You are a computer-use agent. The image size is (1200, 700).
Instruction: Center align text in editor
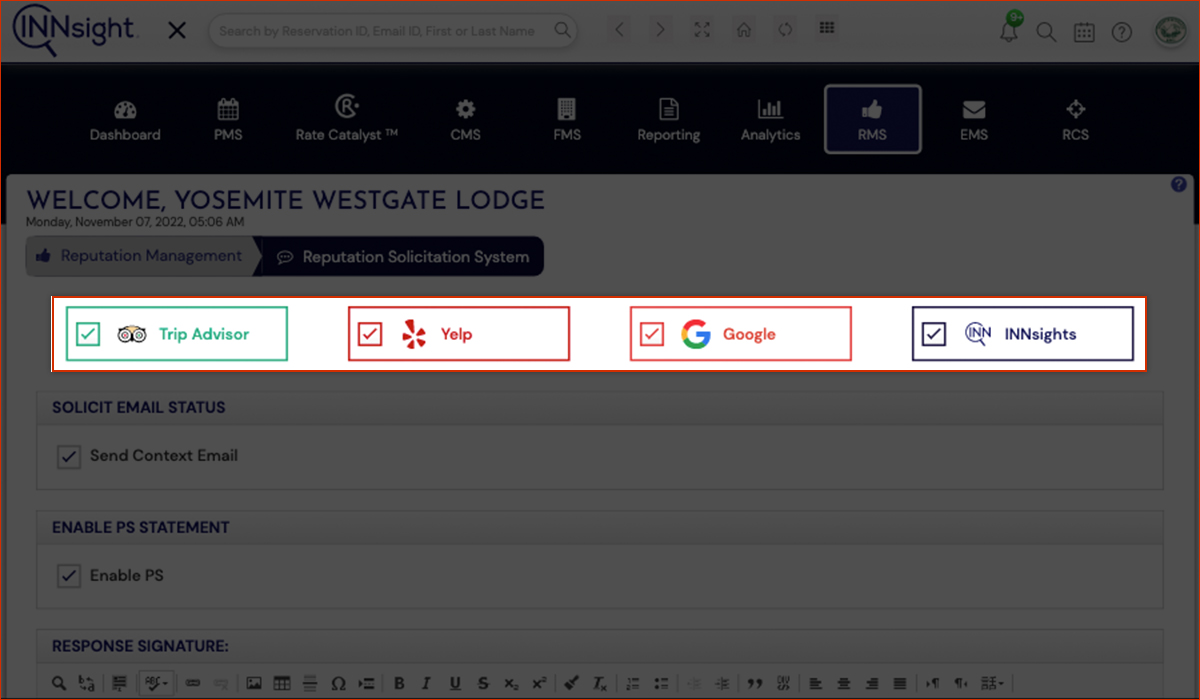pos(844,684)
